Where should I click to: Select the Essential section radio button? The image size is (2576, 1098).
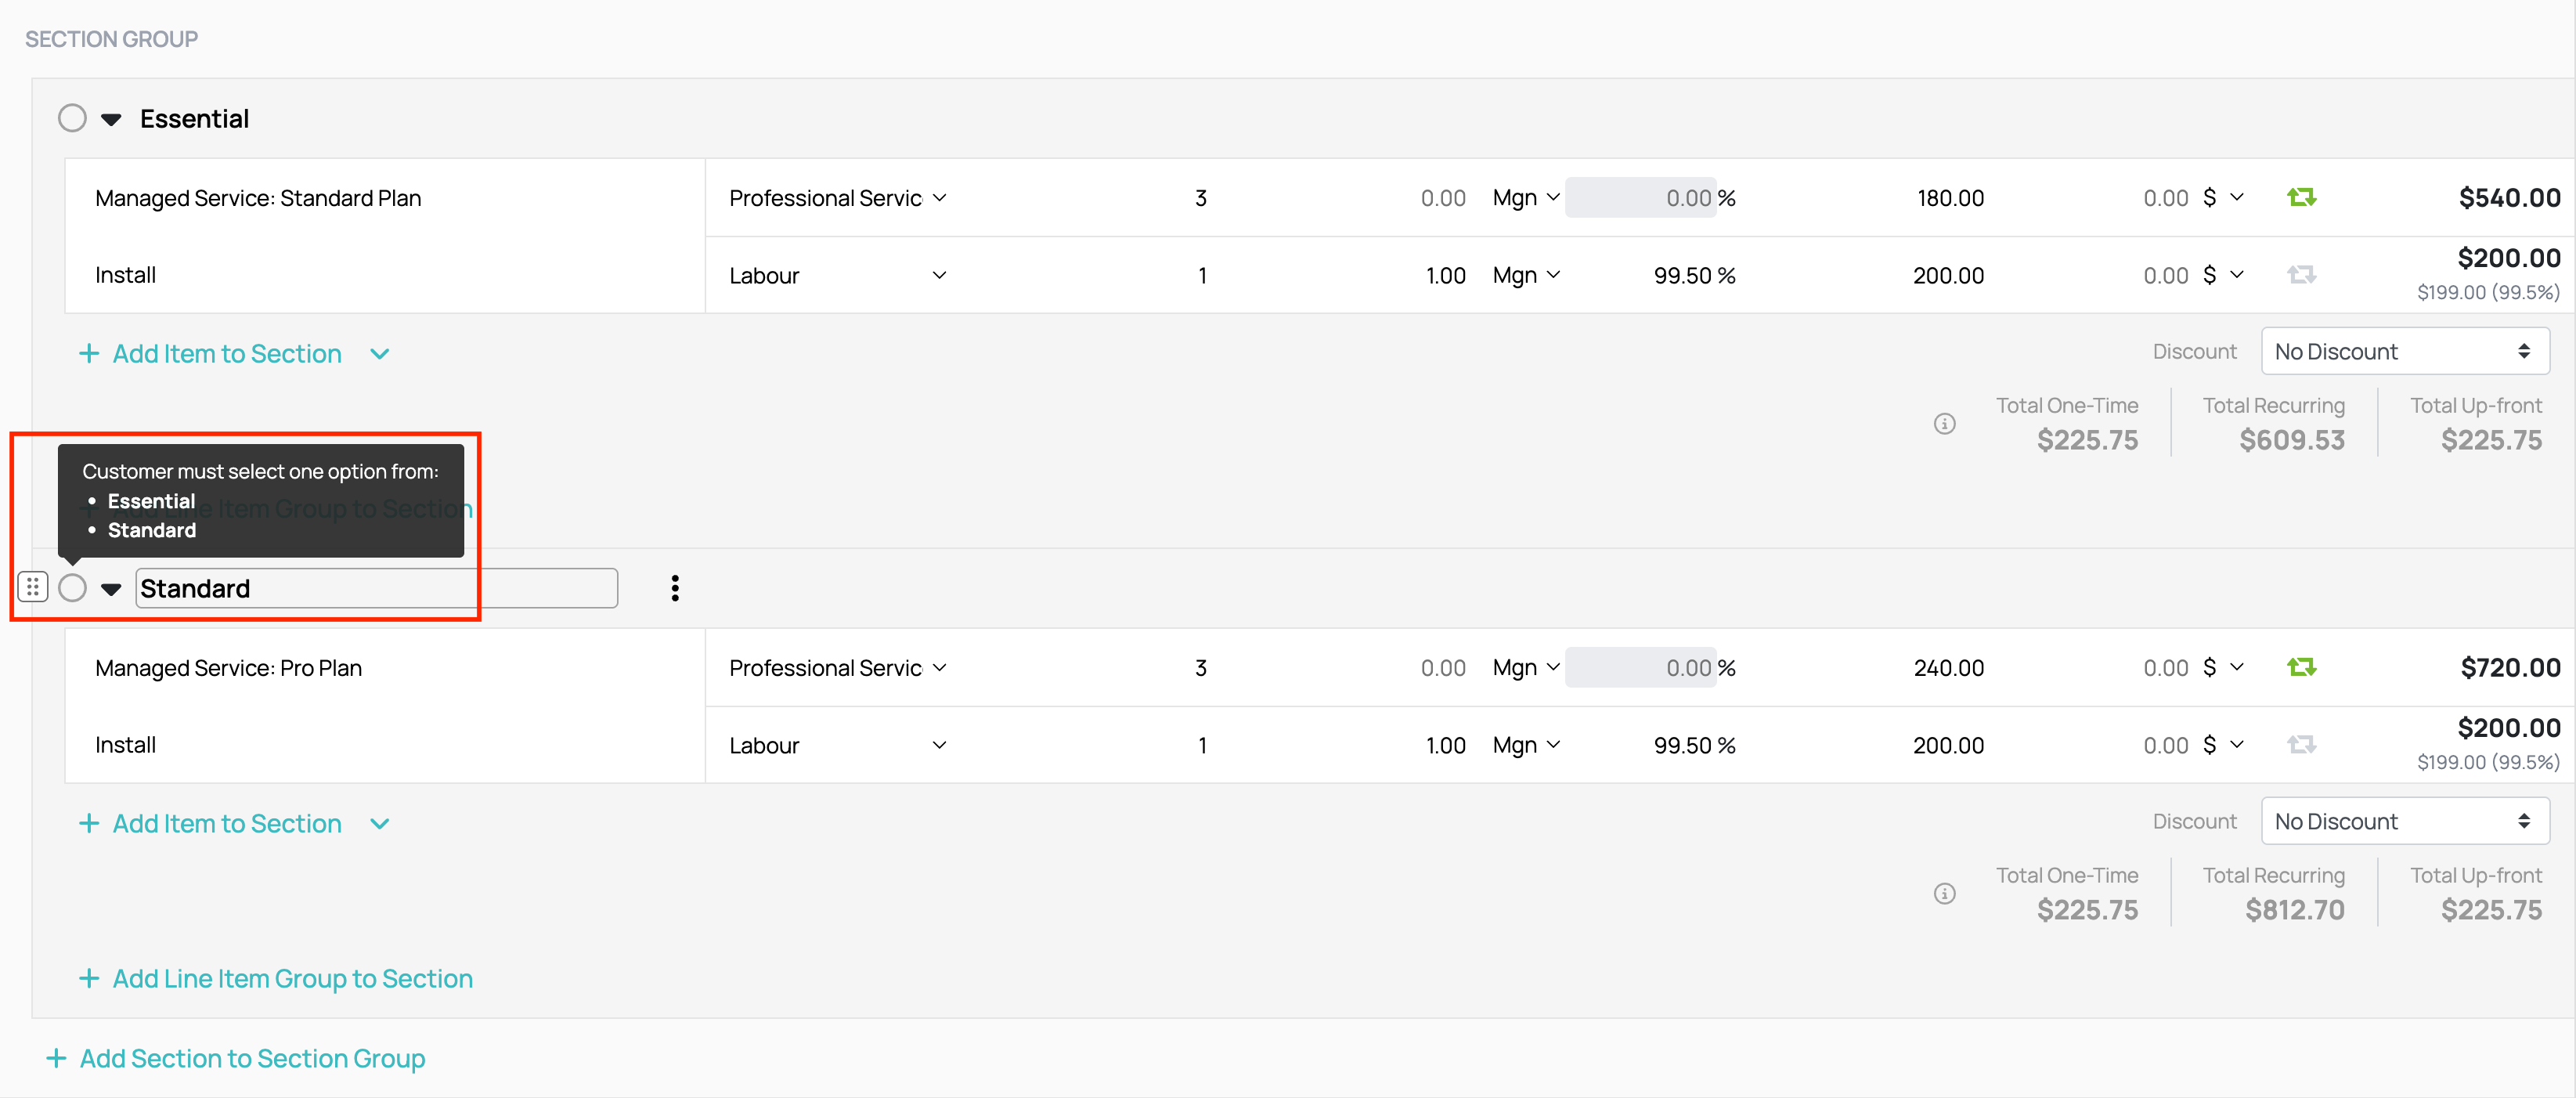pyautogui.click(x=72, y=118)
